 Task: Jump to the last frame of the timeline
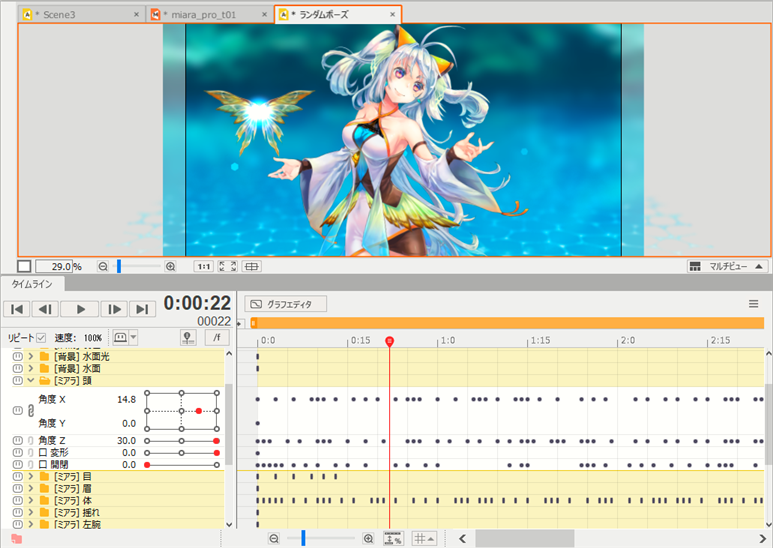[x=142, y=309]
